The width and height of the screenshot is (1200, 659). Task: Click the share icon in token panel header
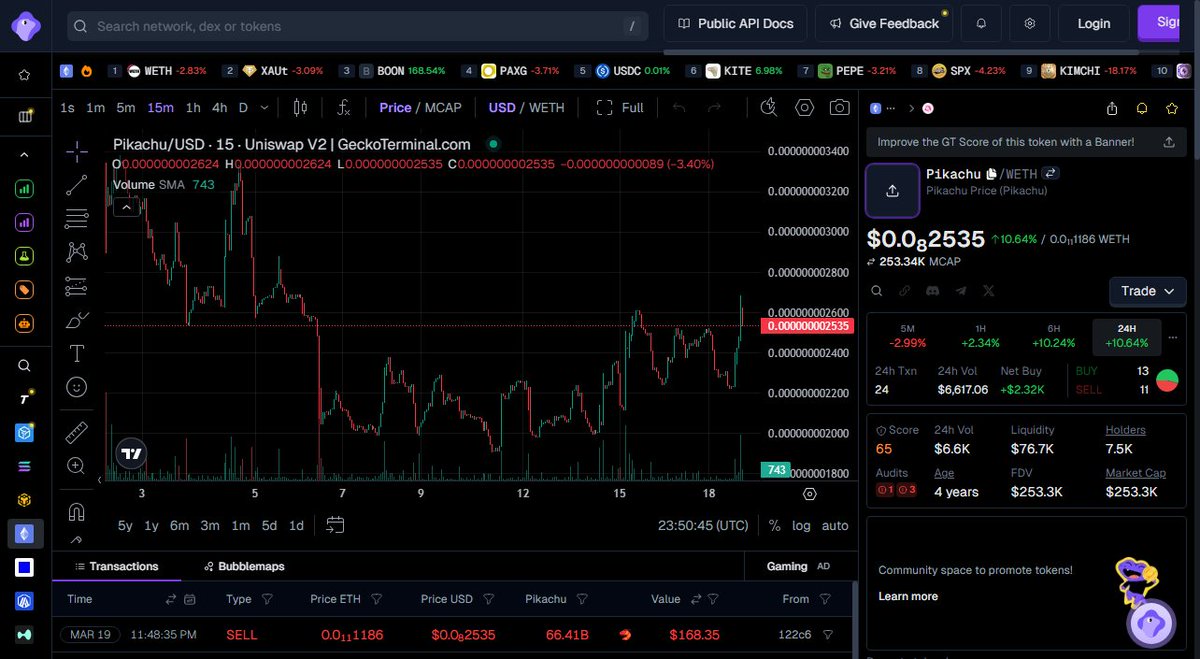1112,108
